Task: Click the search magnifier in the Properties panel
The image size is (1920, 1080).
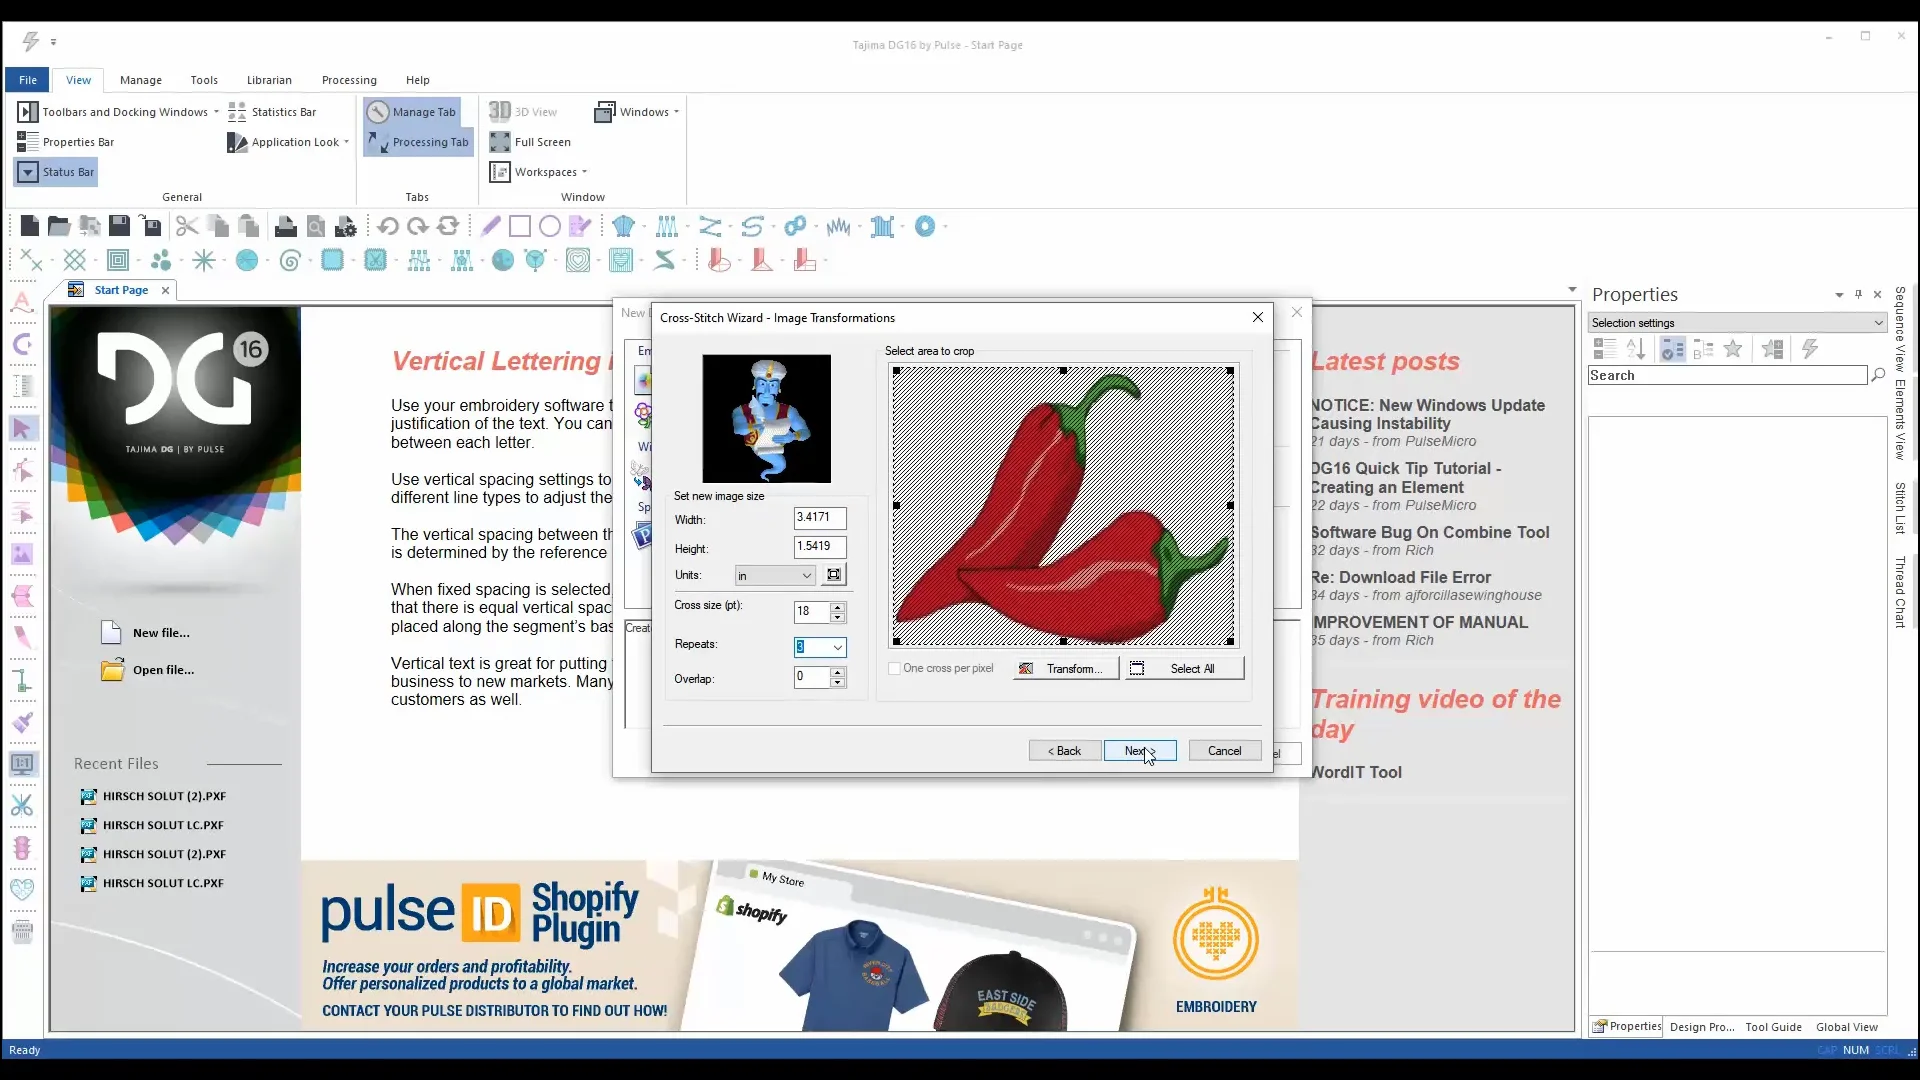Action: [1879, 375]
